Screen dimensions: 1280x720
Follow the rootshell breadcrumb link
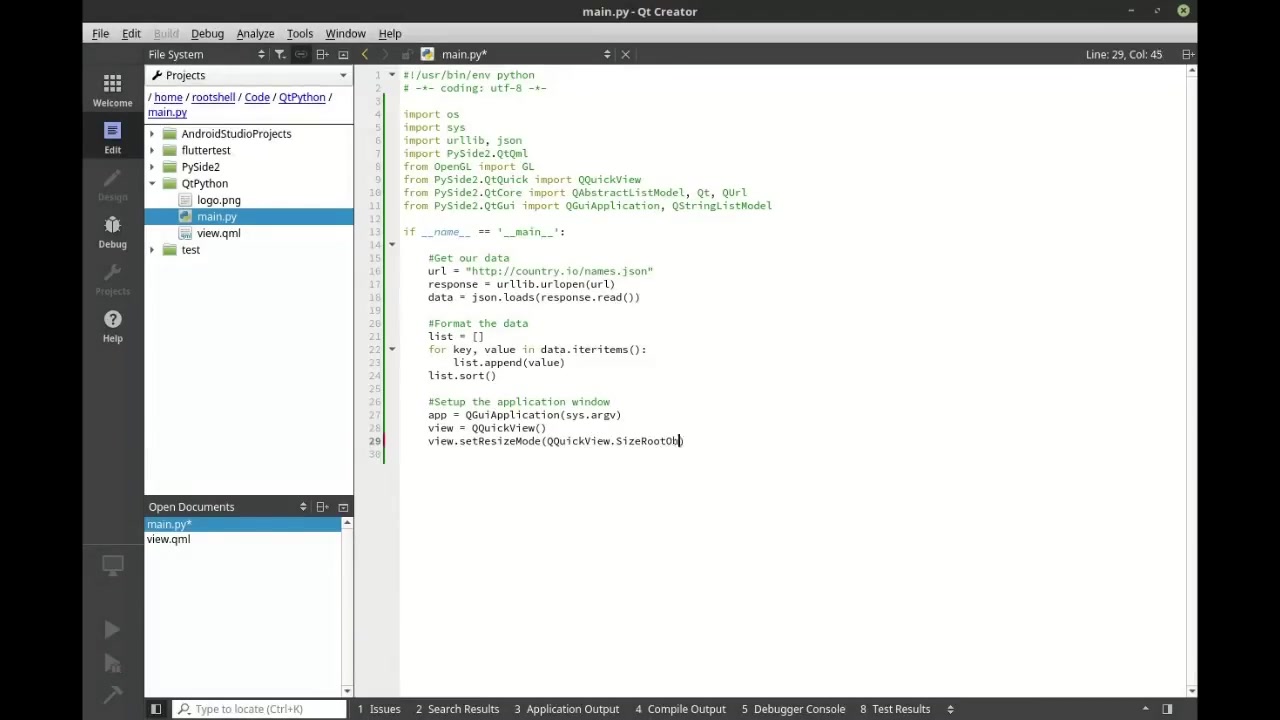(213, 97)
